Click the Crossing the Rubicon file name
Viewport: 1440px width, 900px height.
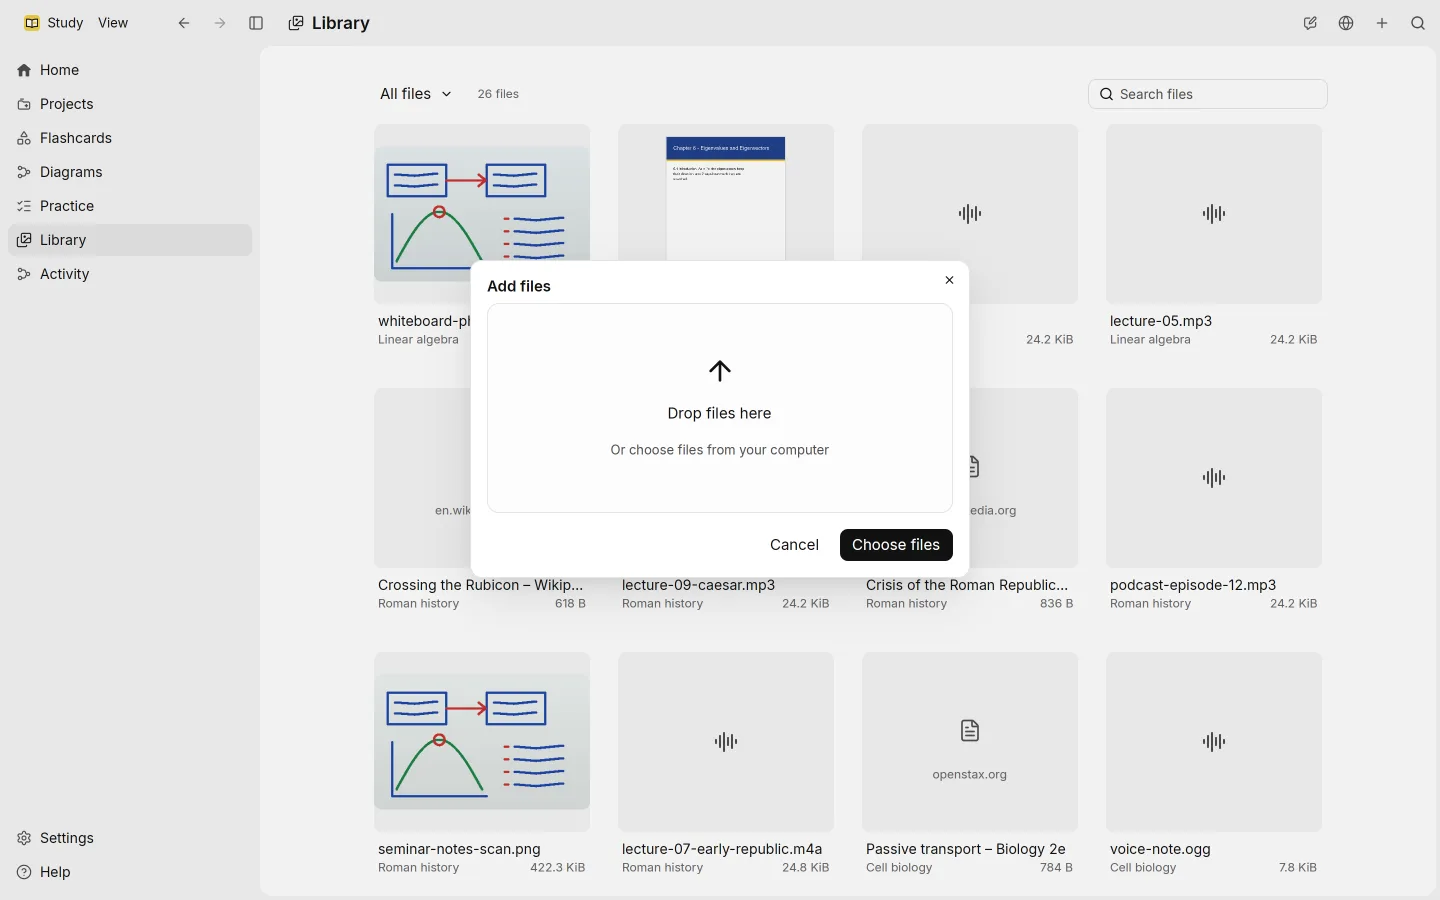click(x=480, y=585)
